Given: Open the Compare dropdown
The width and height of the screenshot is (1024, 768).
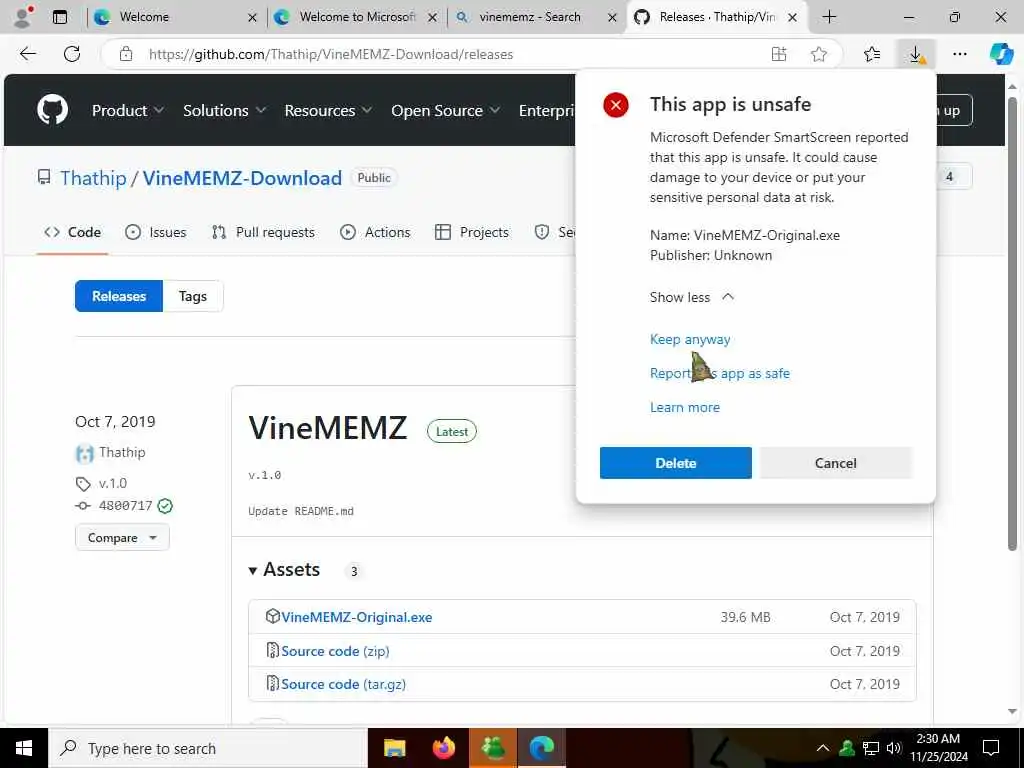Looking at the screenshot, I should click(122, 537).
